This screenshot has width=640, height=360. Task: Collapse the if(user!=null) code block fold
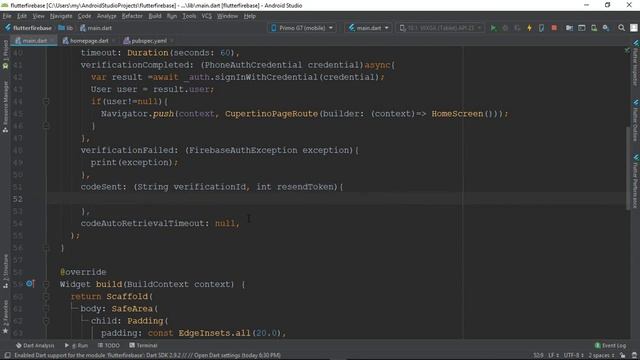[46, 101]
